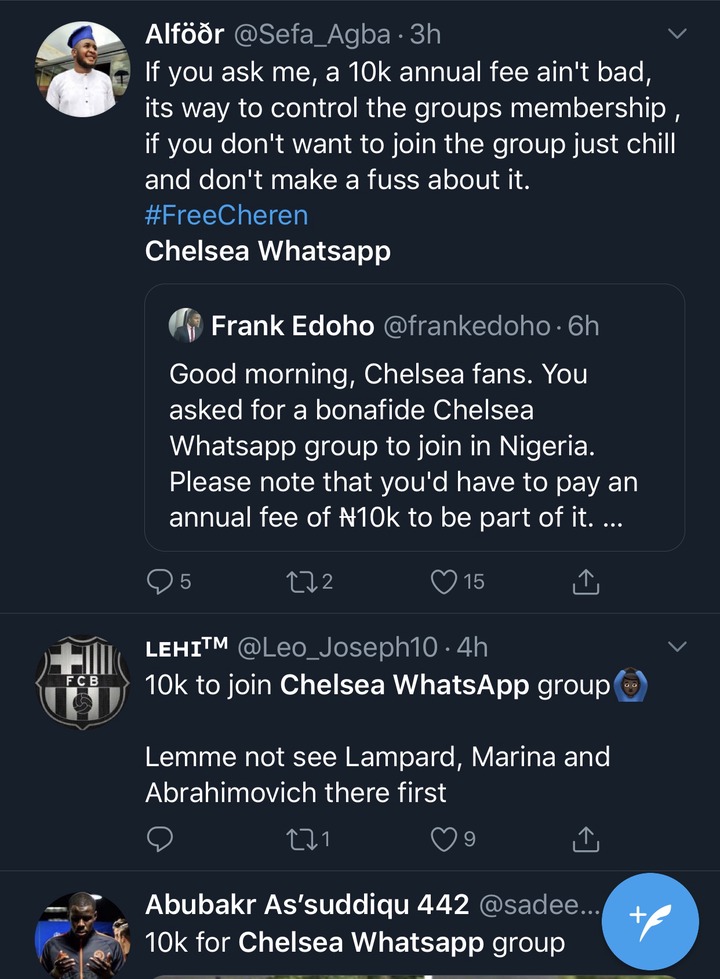Reply to Alföðr's tweet via comment icon
This screenshot has width=720, height=979.
[x=160, y=581]
